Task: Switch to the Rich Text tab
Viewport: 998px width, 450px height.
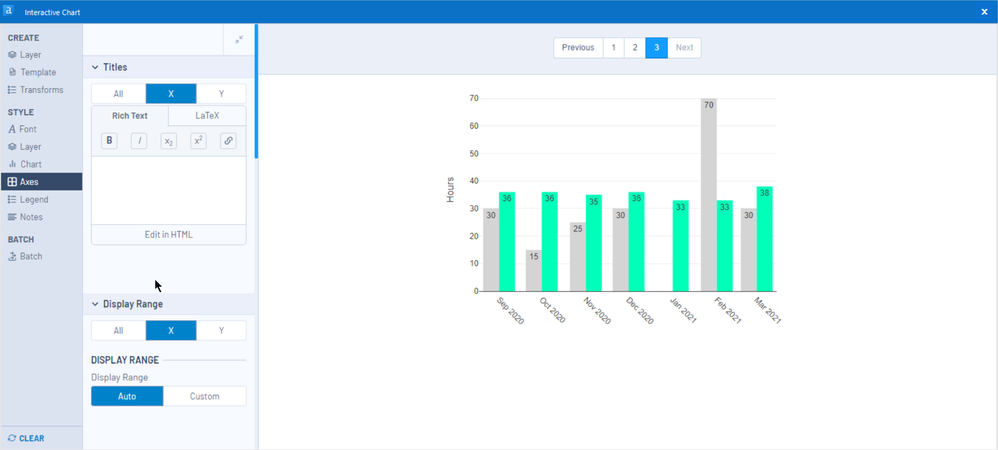Action: 130,116
